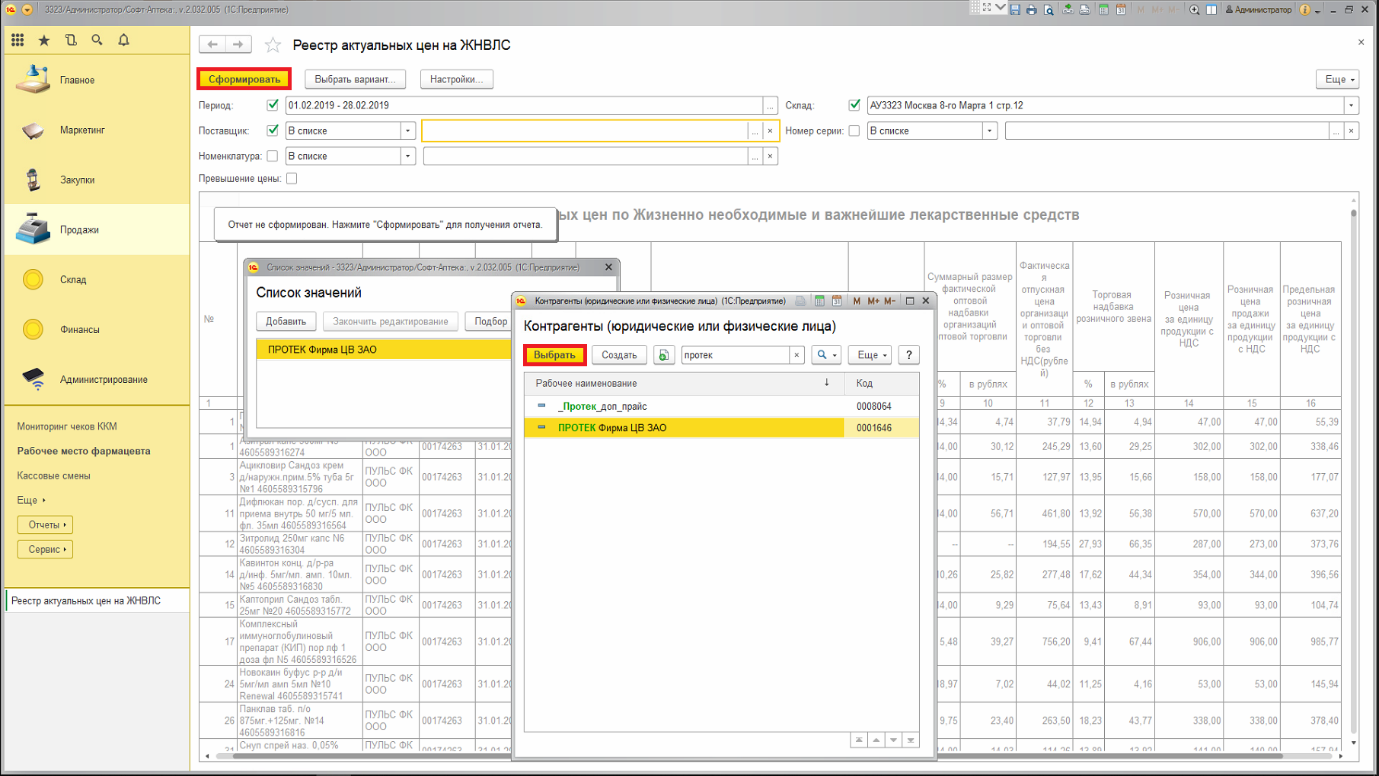
Task: Click the print preview icon in title bar
Action: (x=1049, y=9)
